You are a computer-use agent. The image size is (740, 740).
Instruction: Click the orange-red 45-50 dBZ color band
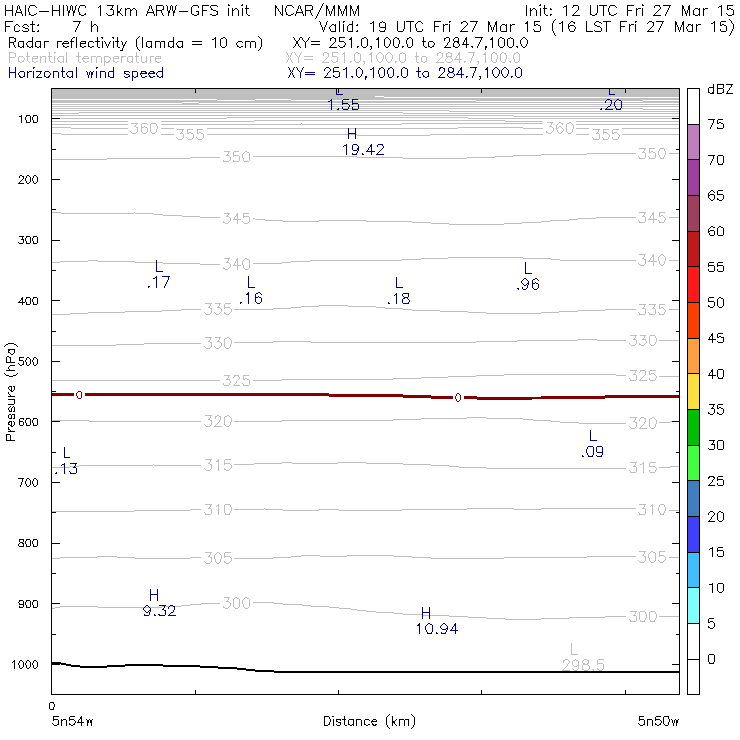coord(693,320)
